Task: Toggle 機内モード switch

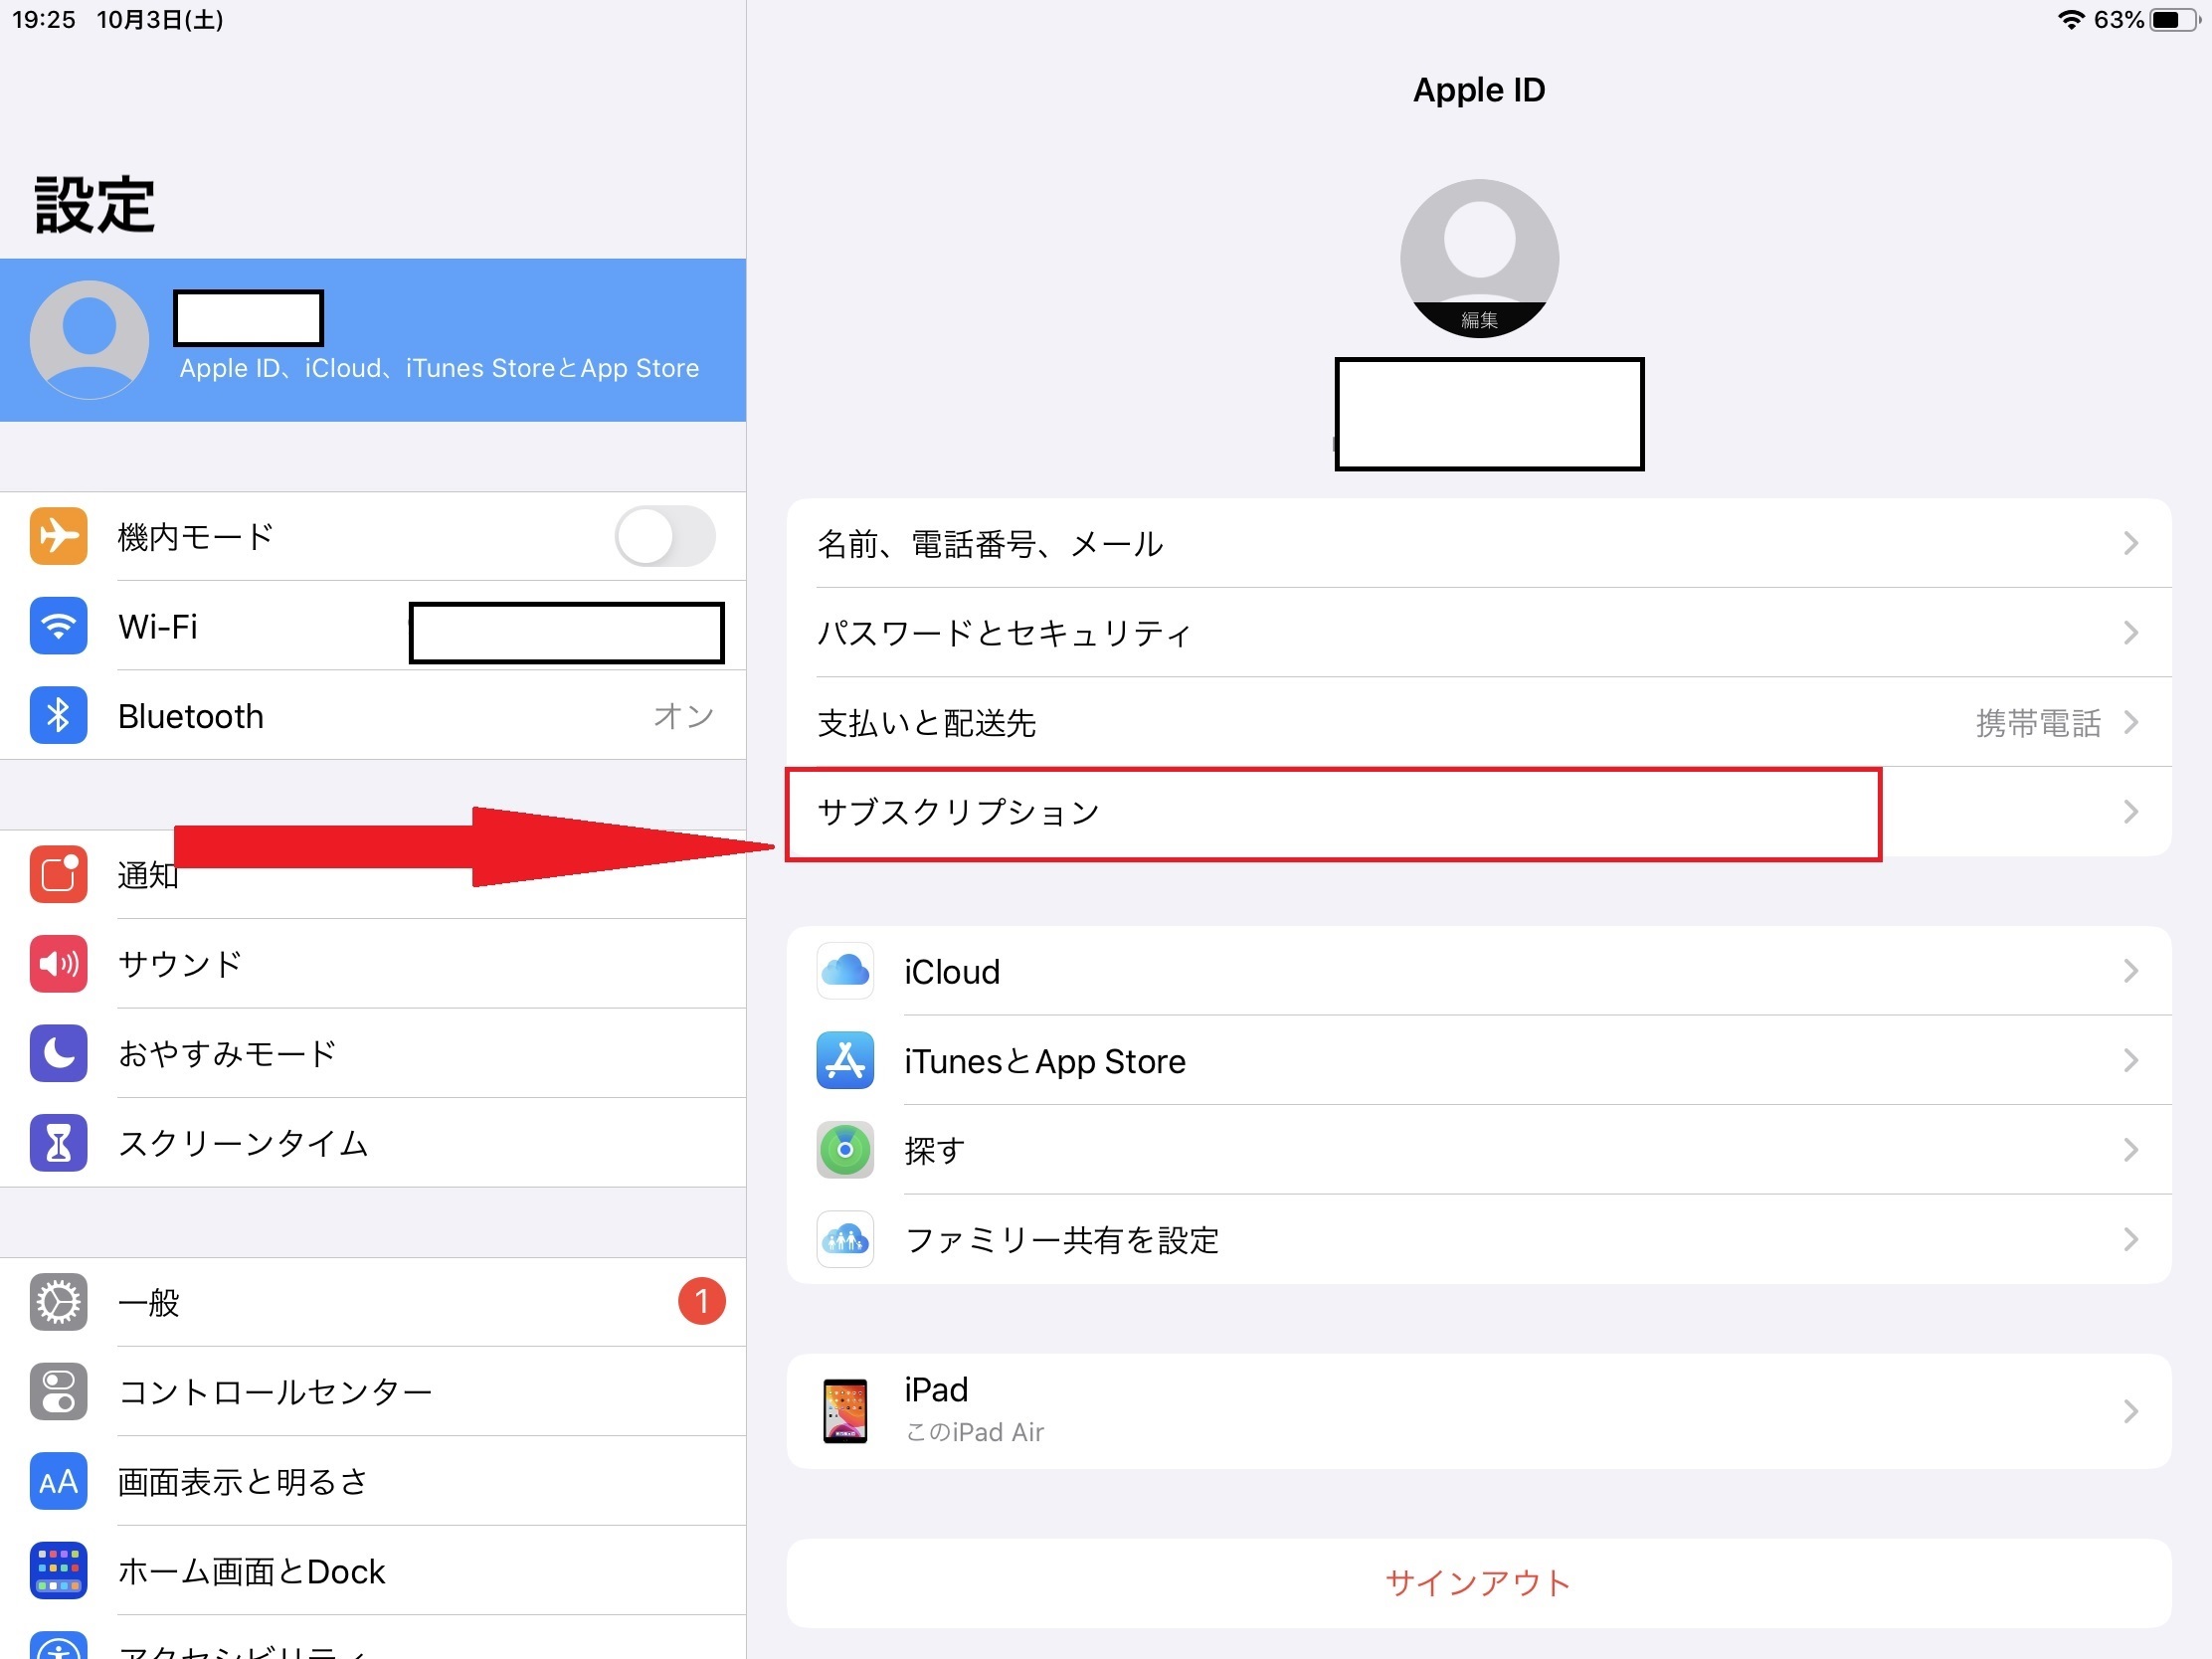Action: click(665, 536)
